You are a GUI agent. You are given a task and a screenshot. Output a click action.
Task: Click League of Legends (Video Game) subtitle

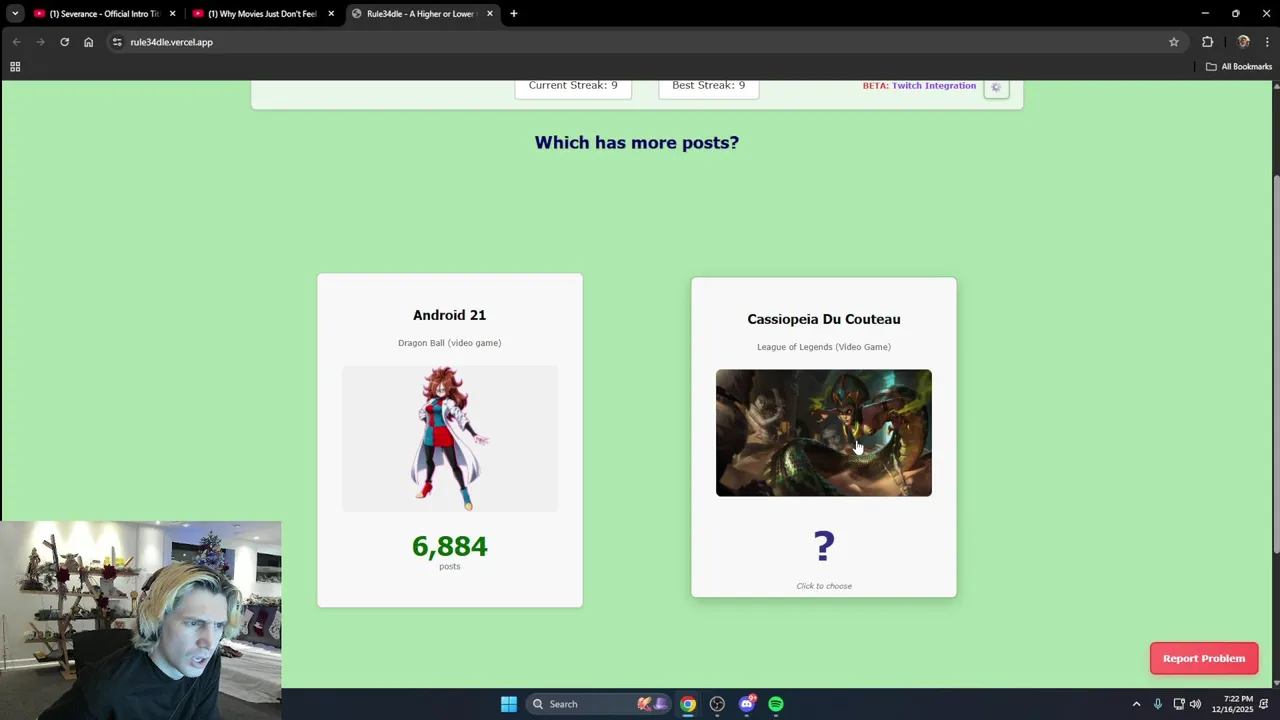click(x=824, y=347)
